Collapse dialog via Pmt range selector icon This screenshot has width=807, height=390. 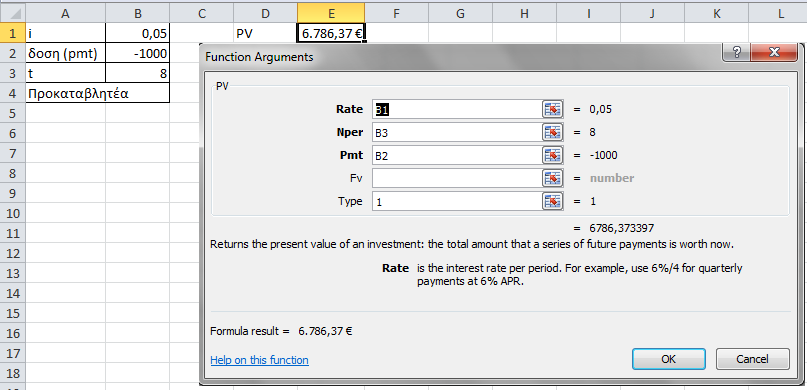coord(553,155)
